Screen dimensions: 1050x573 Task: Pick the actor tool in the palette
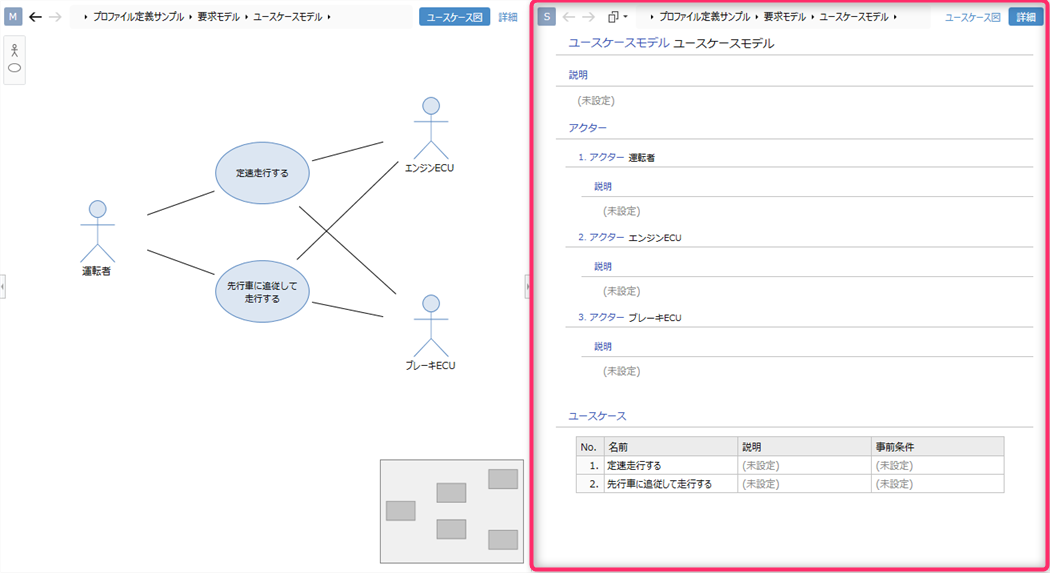pos(14,50)
